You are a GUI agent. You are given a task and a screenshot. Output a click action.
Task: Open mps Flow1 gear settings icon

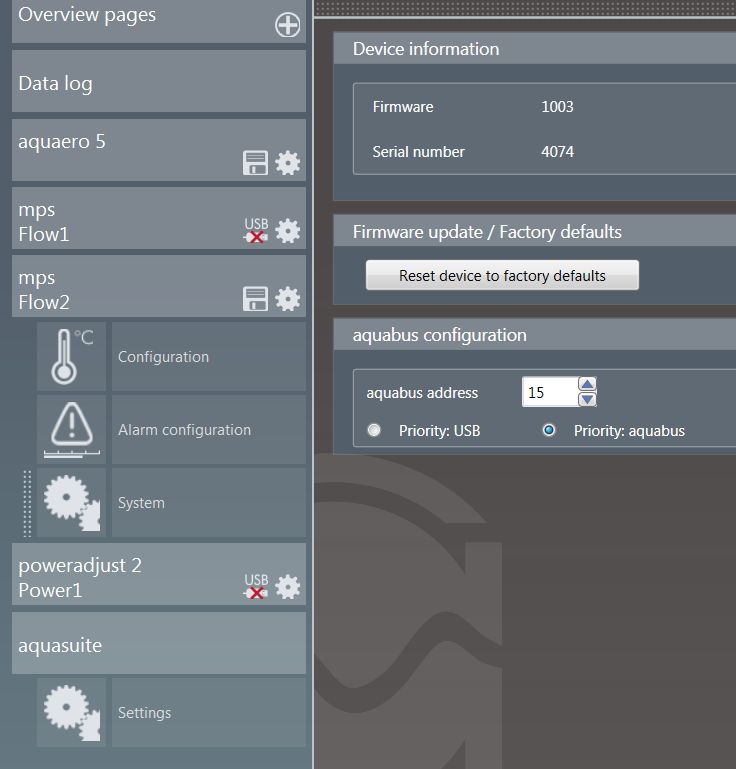point(287,231)
